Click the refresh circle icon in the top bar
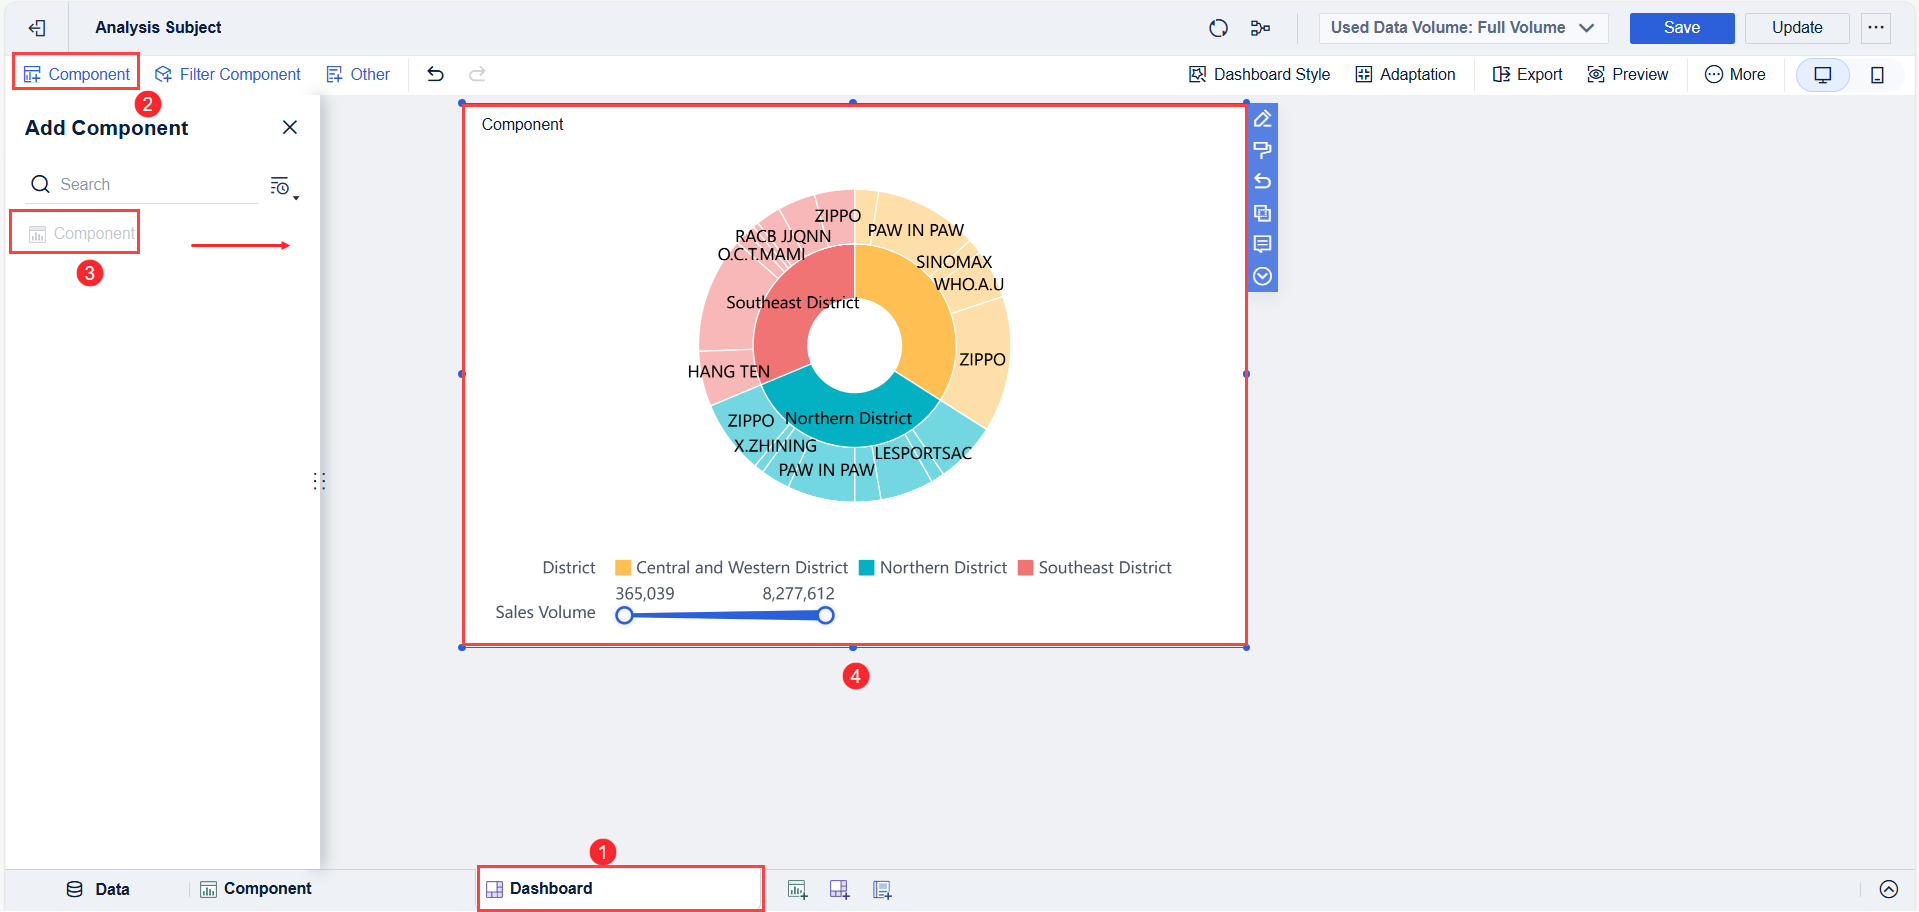The image size is (1919, 912). pyautogui.click(x=1218, y=28)
